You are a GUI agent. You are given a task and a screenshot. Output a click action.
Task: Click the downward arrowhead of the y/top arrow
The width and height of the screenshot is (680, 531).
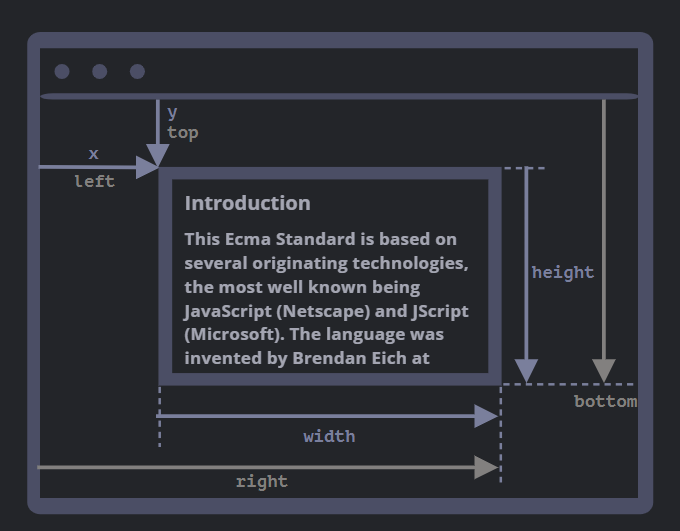[158, 155]
